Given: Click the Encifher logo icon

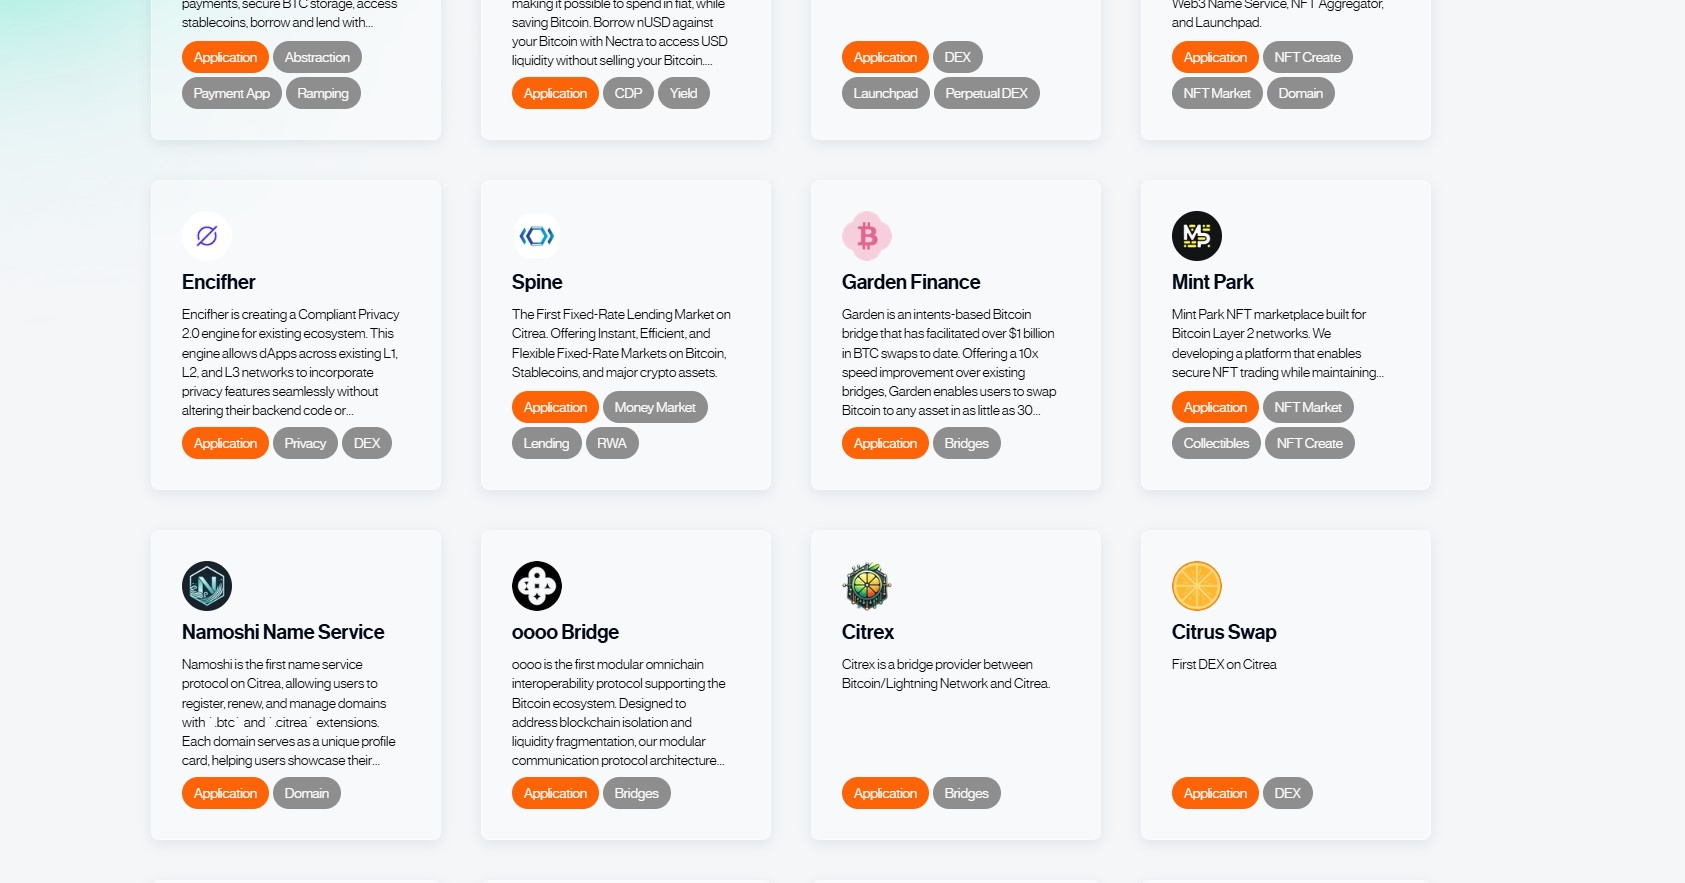Looking at the screenshot, I should point(207,236).
